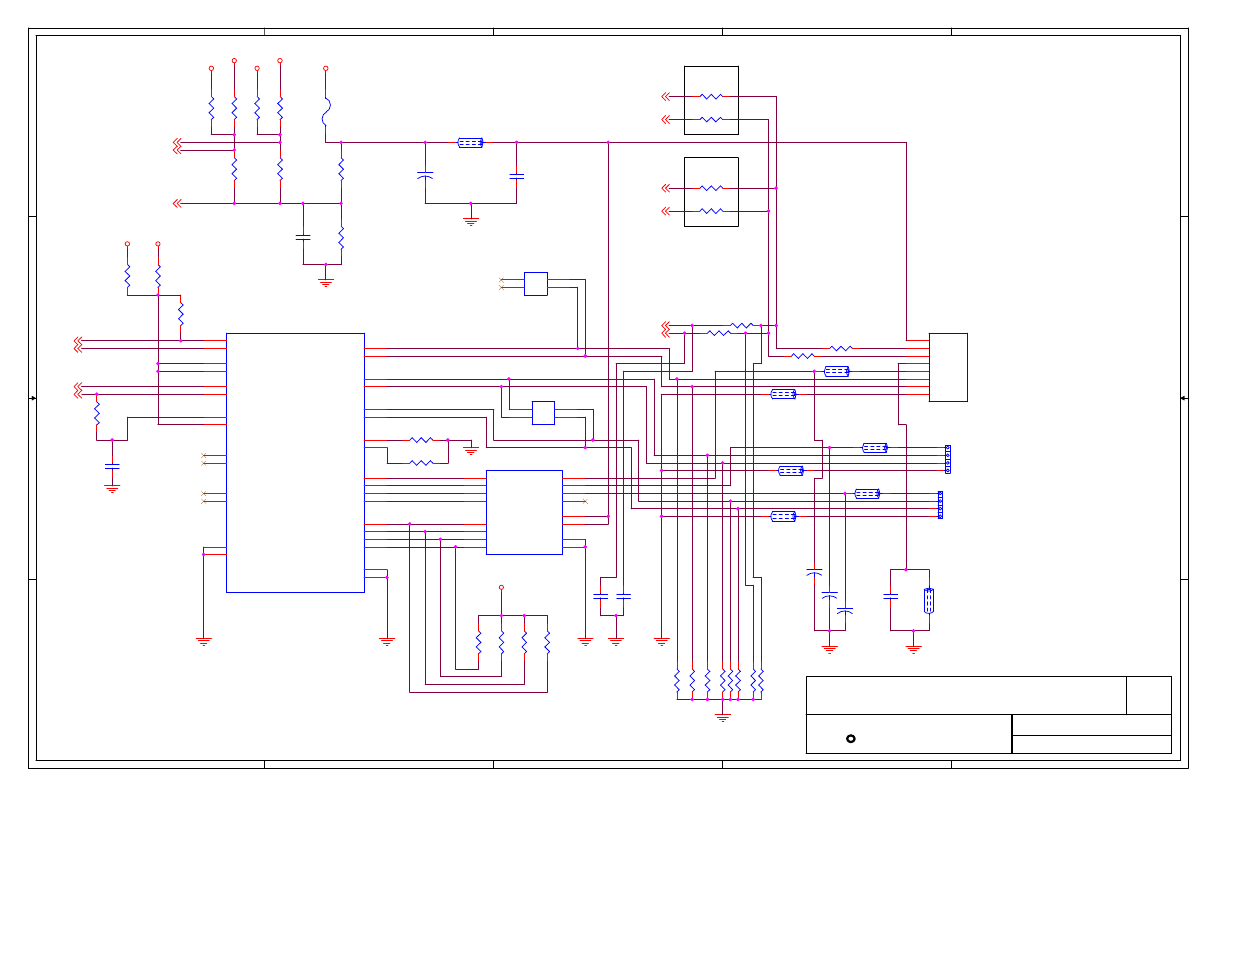Select the large IC rectangle on the left side

click(x=295, y=462)
